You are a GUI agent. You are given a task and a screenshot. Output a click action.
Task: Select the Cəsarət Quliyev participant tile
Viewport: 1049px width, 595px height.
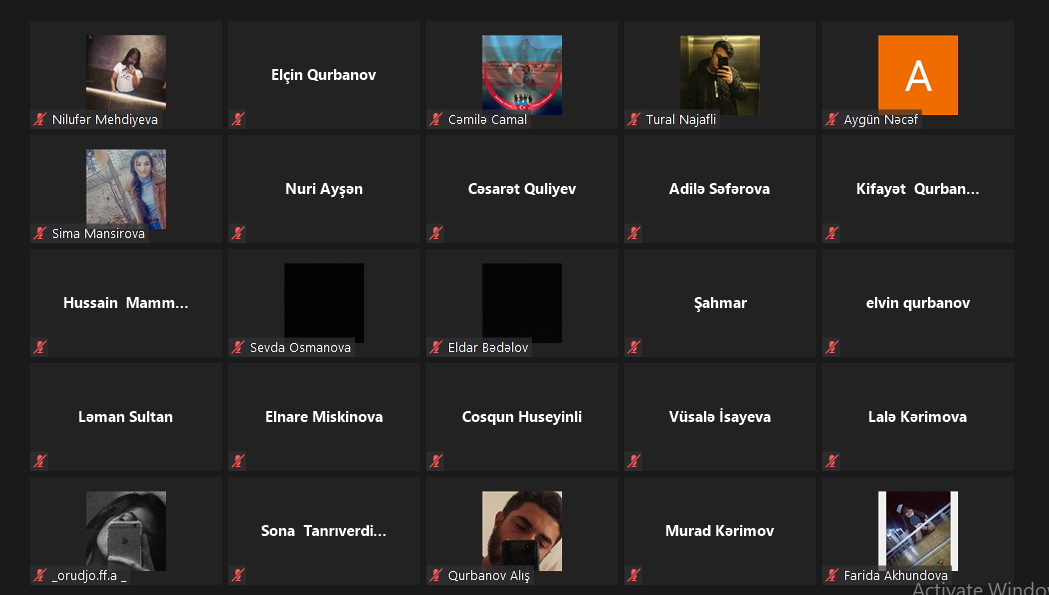coord(522,189)
